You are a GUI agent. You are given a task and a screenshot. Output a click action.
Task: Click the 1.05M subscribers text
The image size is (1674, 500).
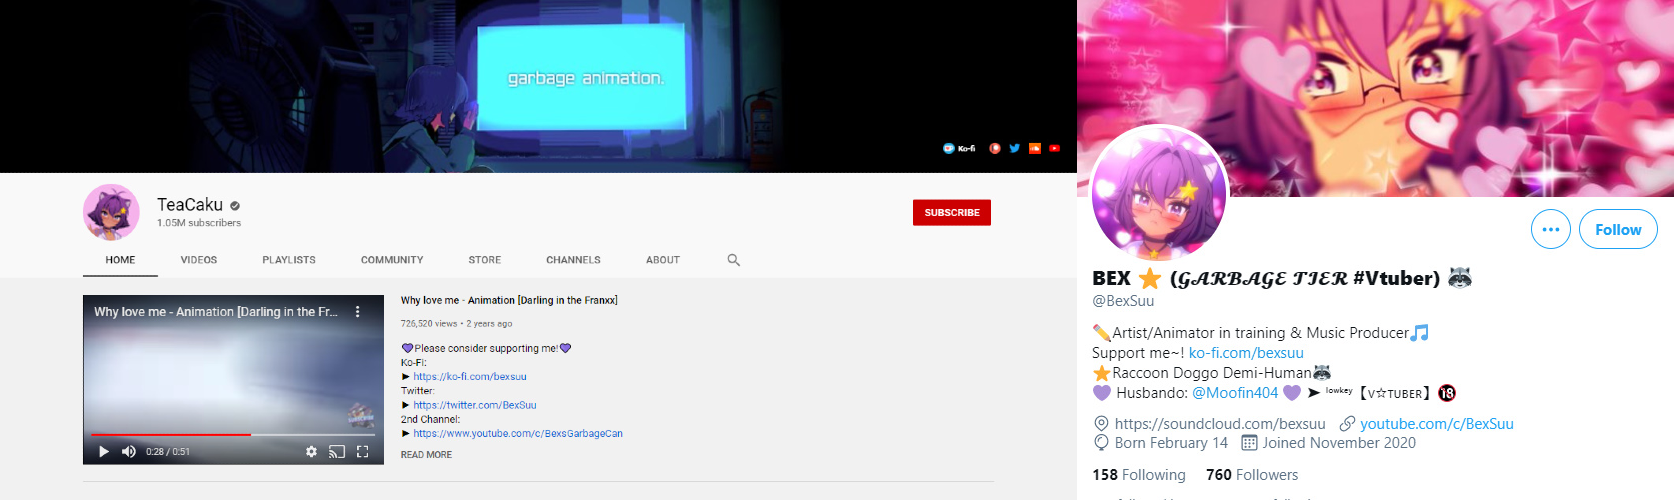point(199,223)
